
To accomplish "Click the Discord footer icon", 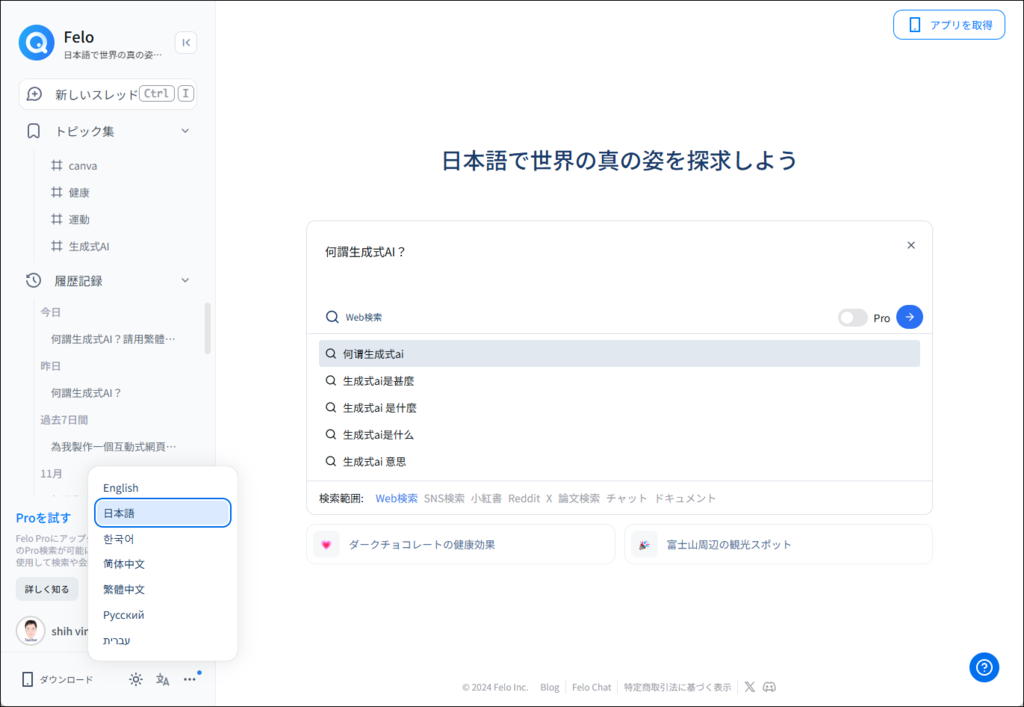I will click(x=769, y=687).
